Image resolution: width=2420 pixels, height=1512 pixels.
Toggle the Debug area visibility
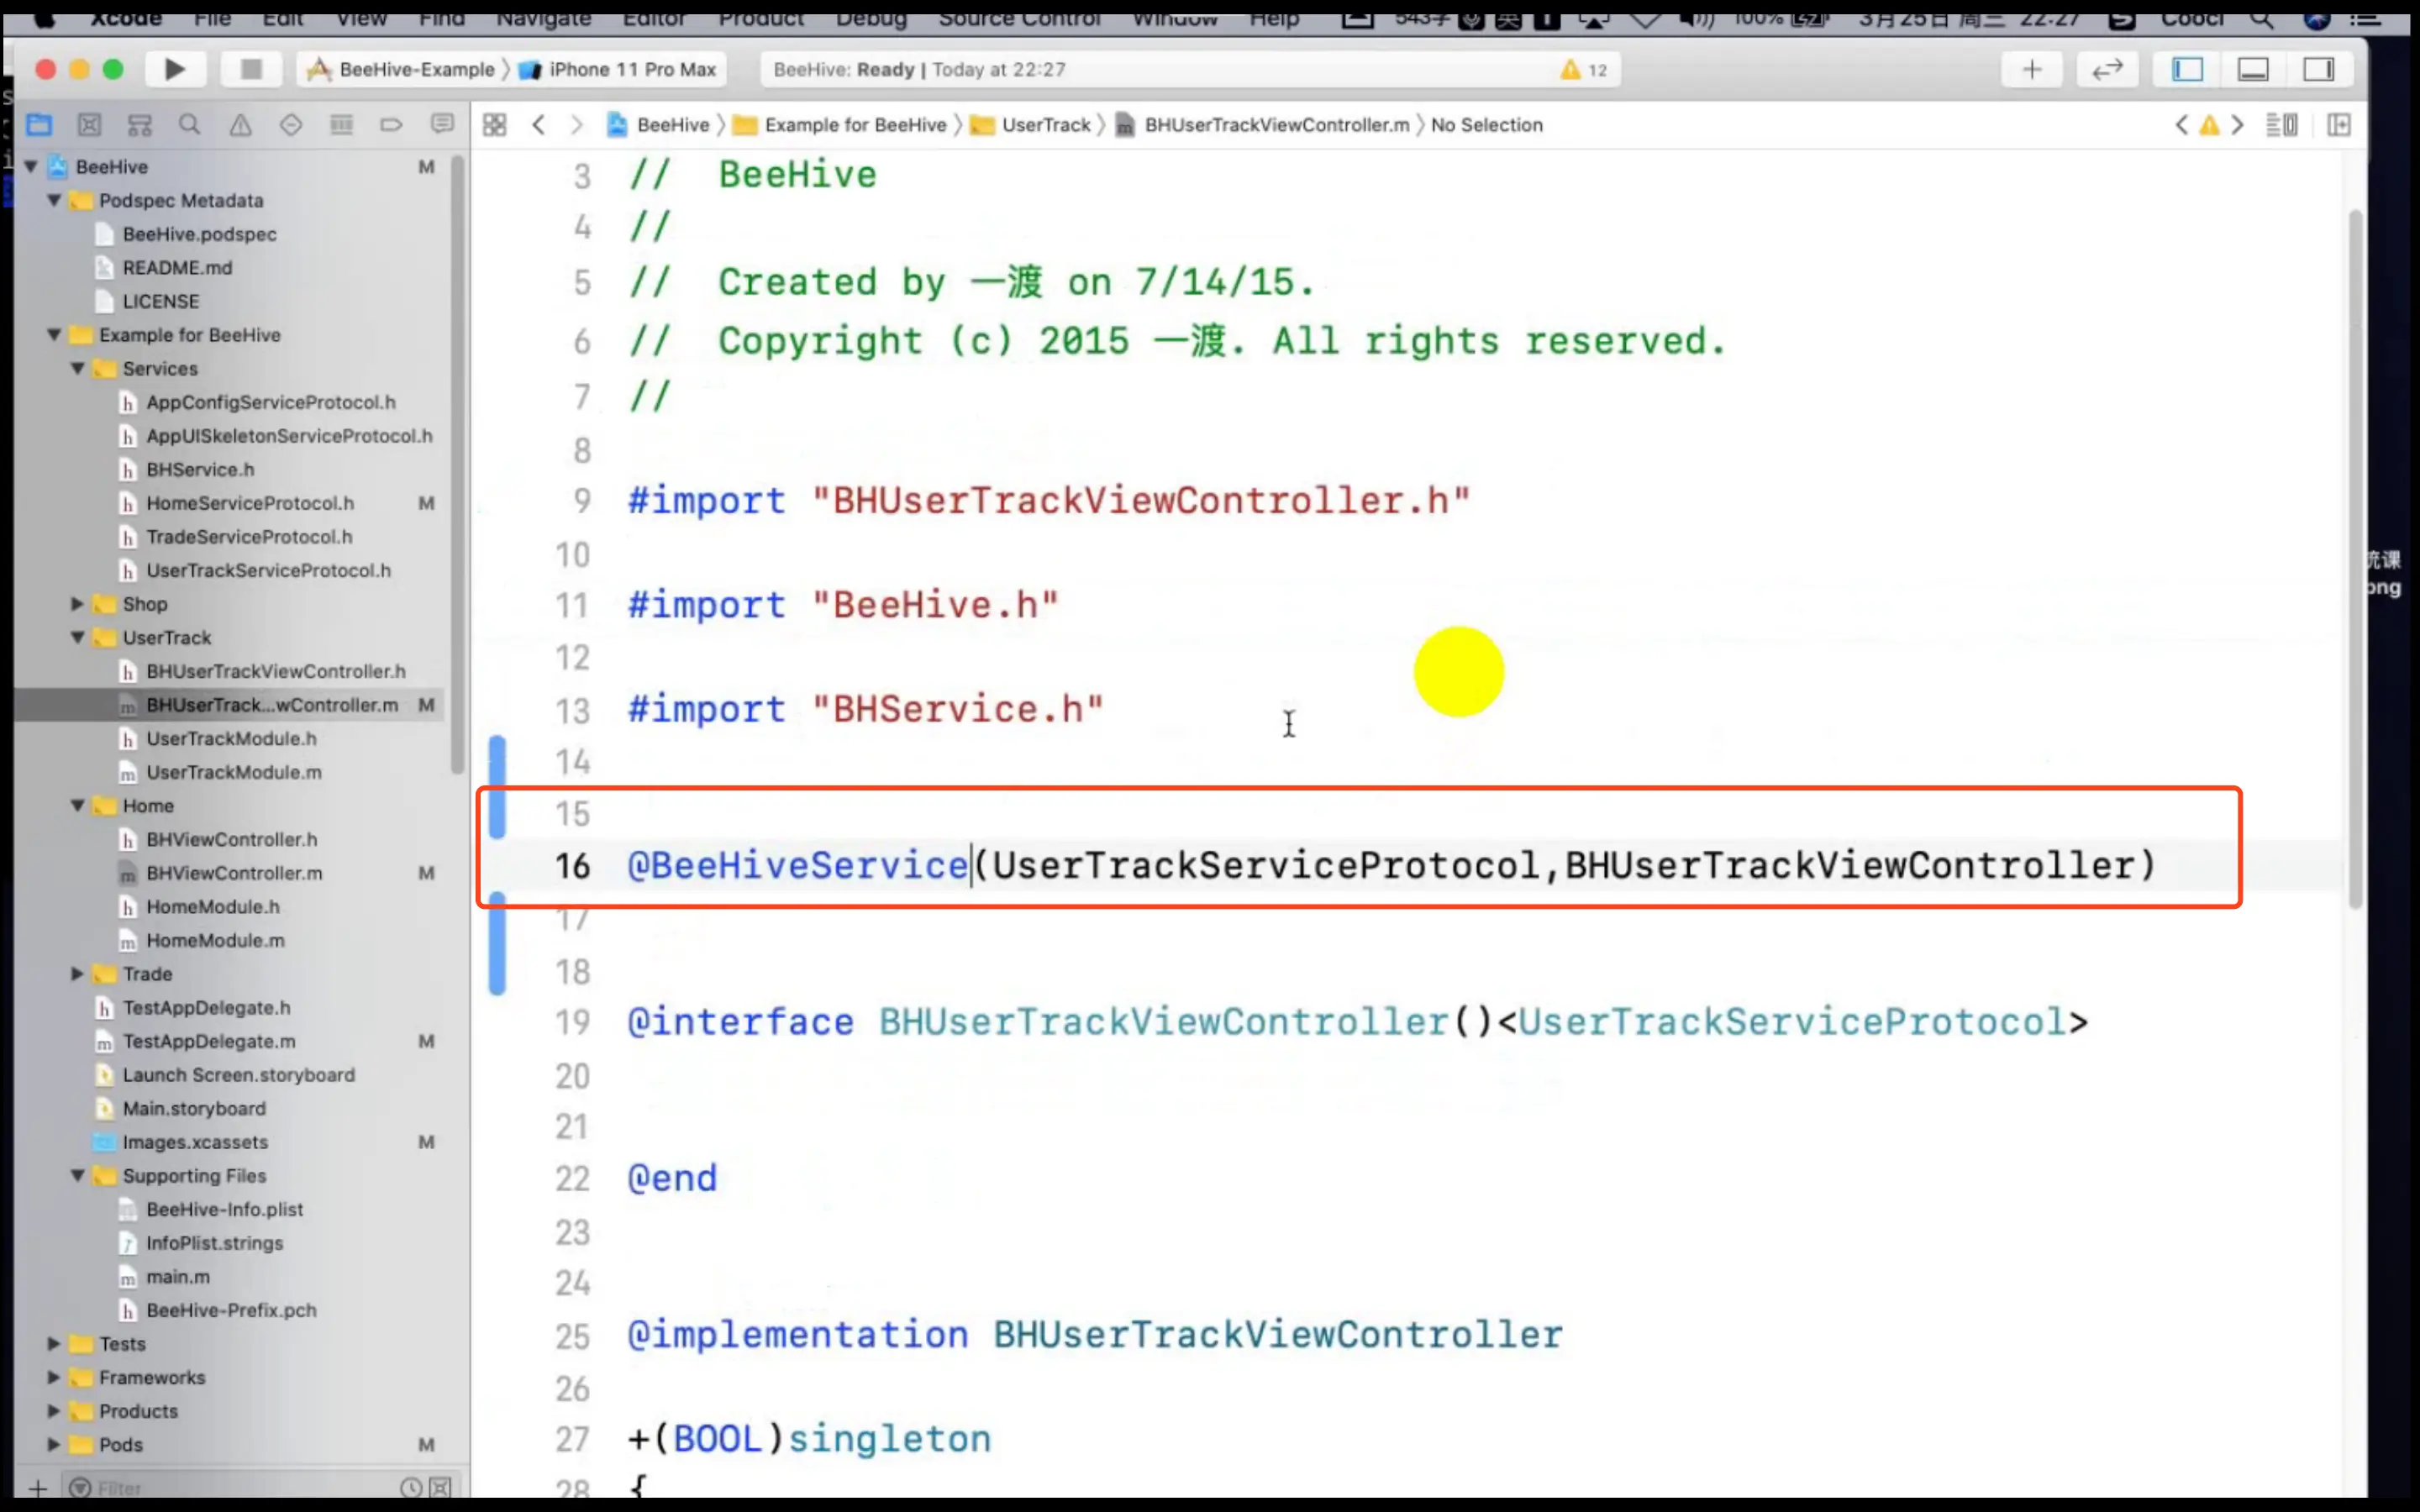tap(2252, 69)
